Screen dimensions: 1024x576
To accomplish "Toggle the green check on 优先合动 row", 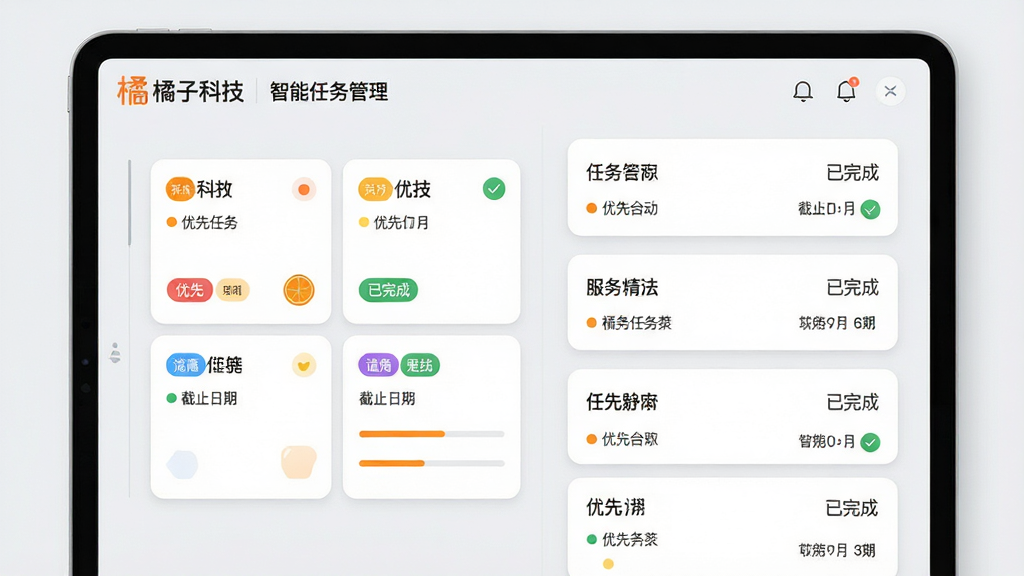I will (x=870, y=210).
